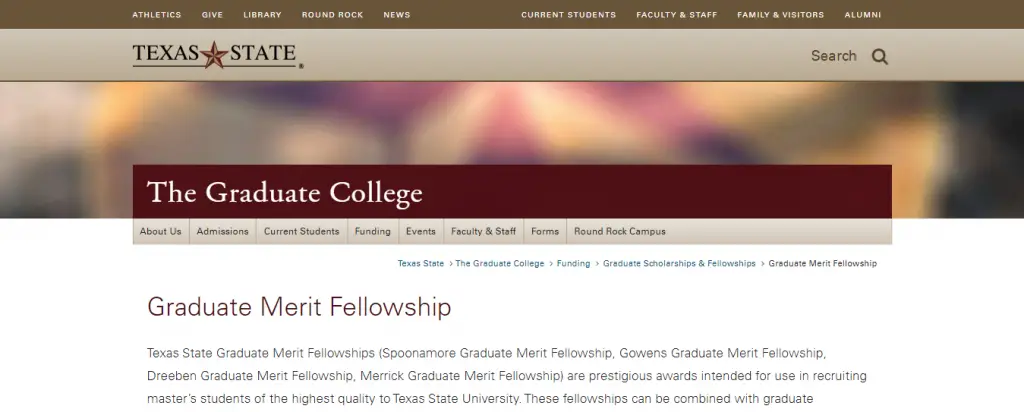This screenshot has width=1024, height=412.
Task: Click the Texas State breadcrumb link
Action: pos(420,263)
